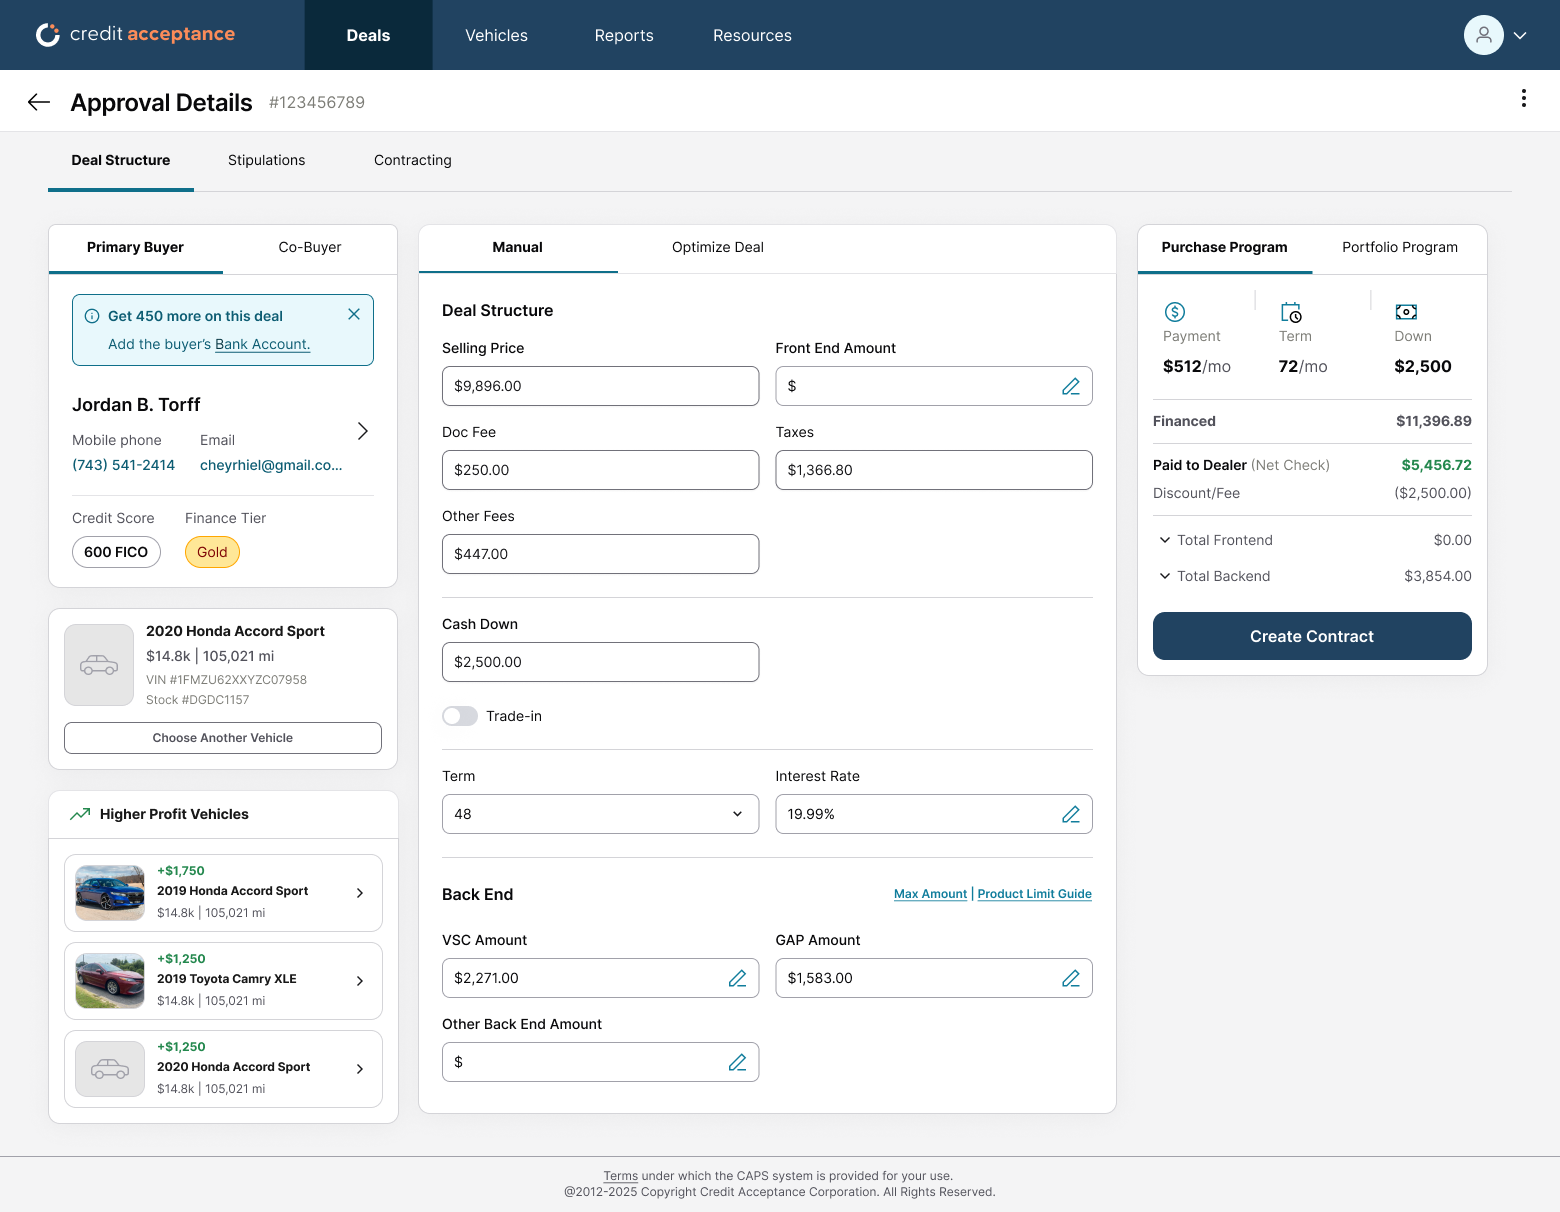
Task: Open the Bank Account link
Action: point(263,344)
